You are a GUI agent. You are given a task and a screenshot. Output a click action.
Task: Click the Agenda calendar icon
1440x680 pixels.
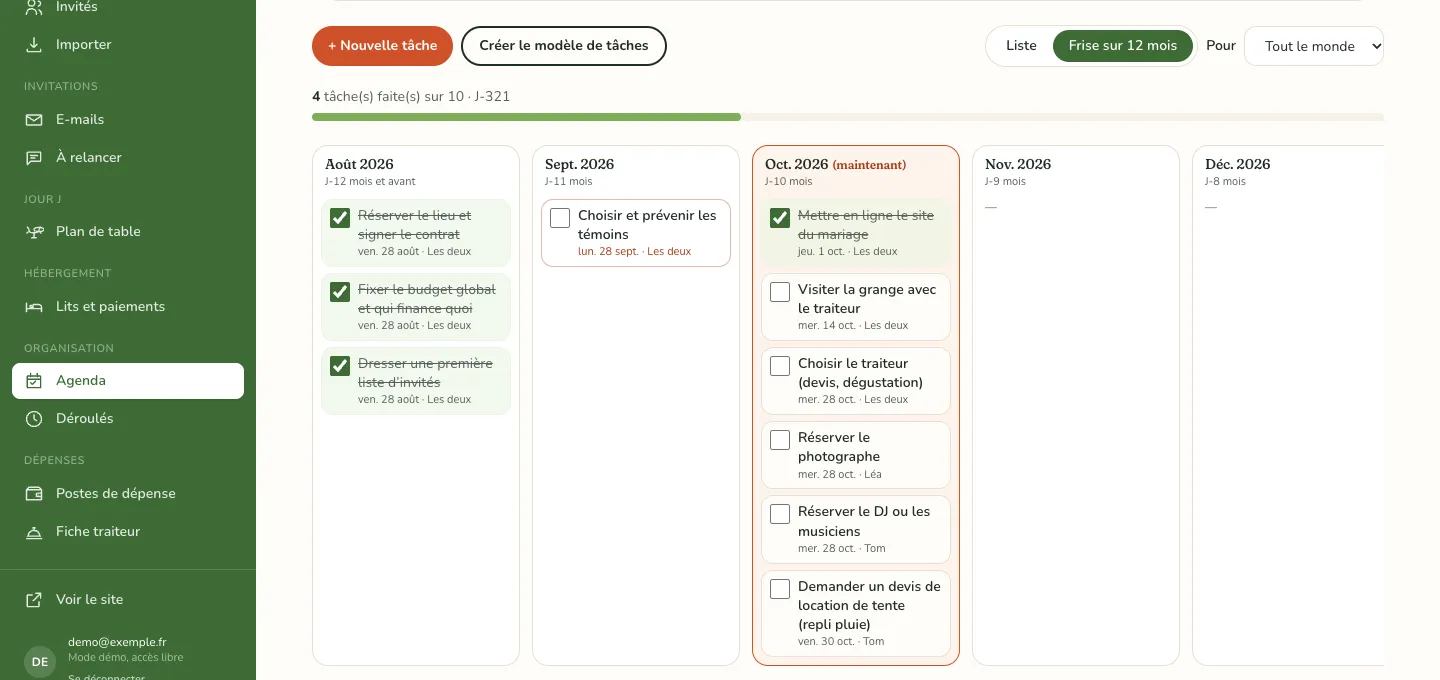pos(34,381)
